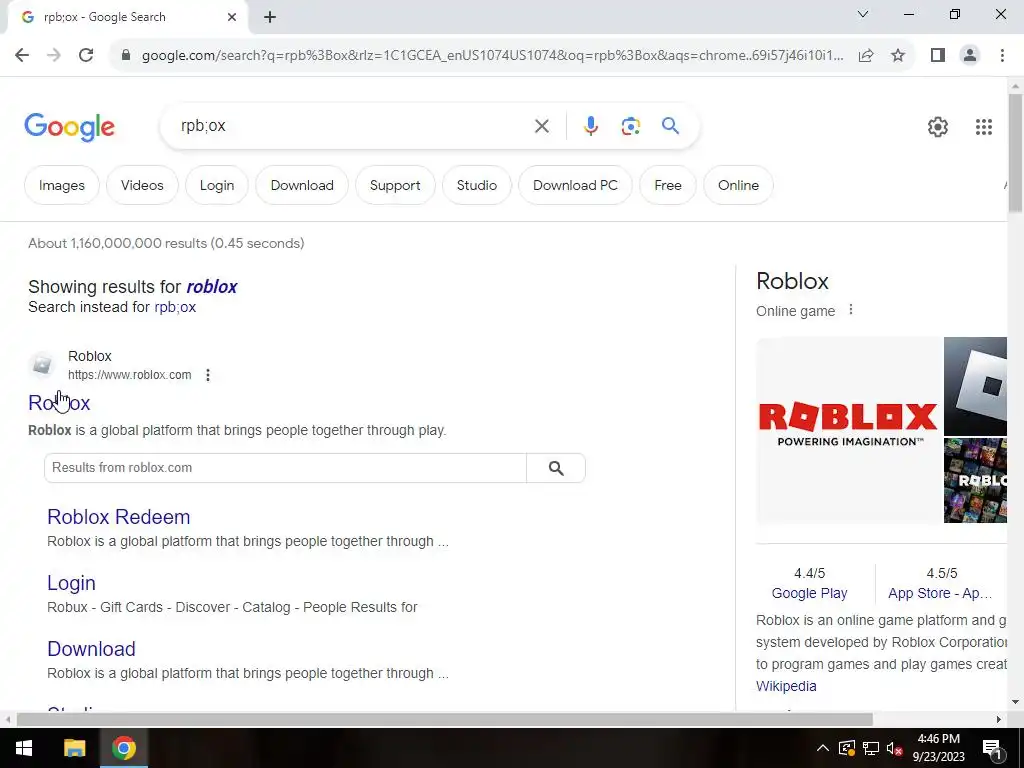The width and height of the screenshot is (1024, 768).
Task: Open the network tray icon
Action: click(x=871, y=748)
